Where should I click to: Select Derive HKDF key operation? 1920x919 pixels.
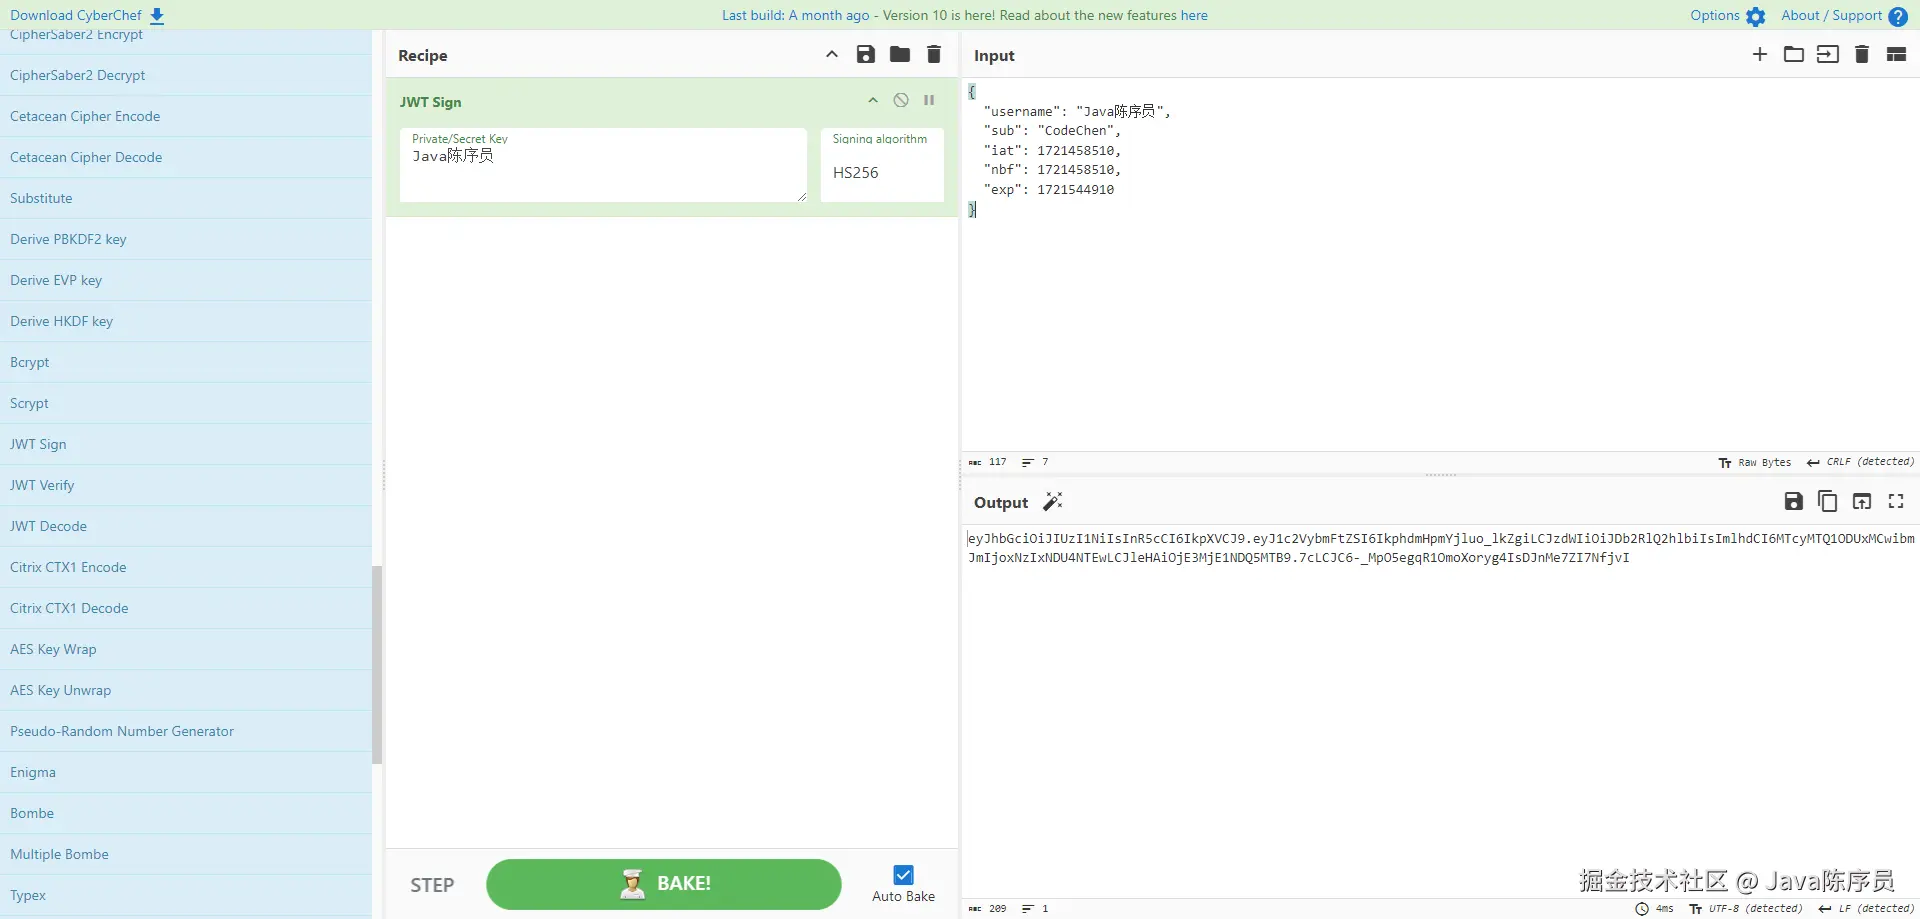[185, 321]
